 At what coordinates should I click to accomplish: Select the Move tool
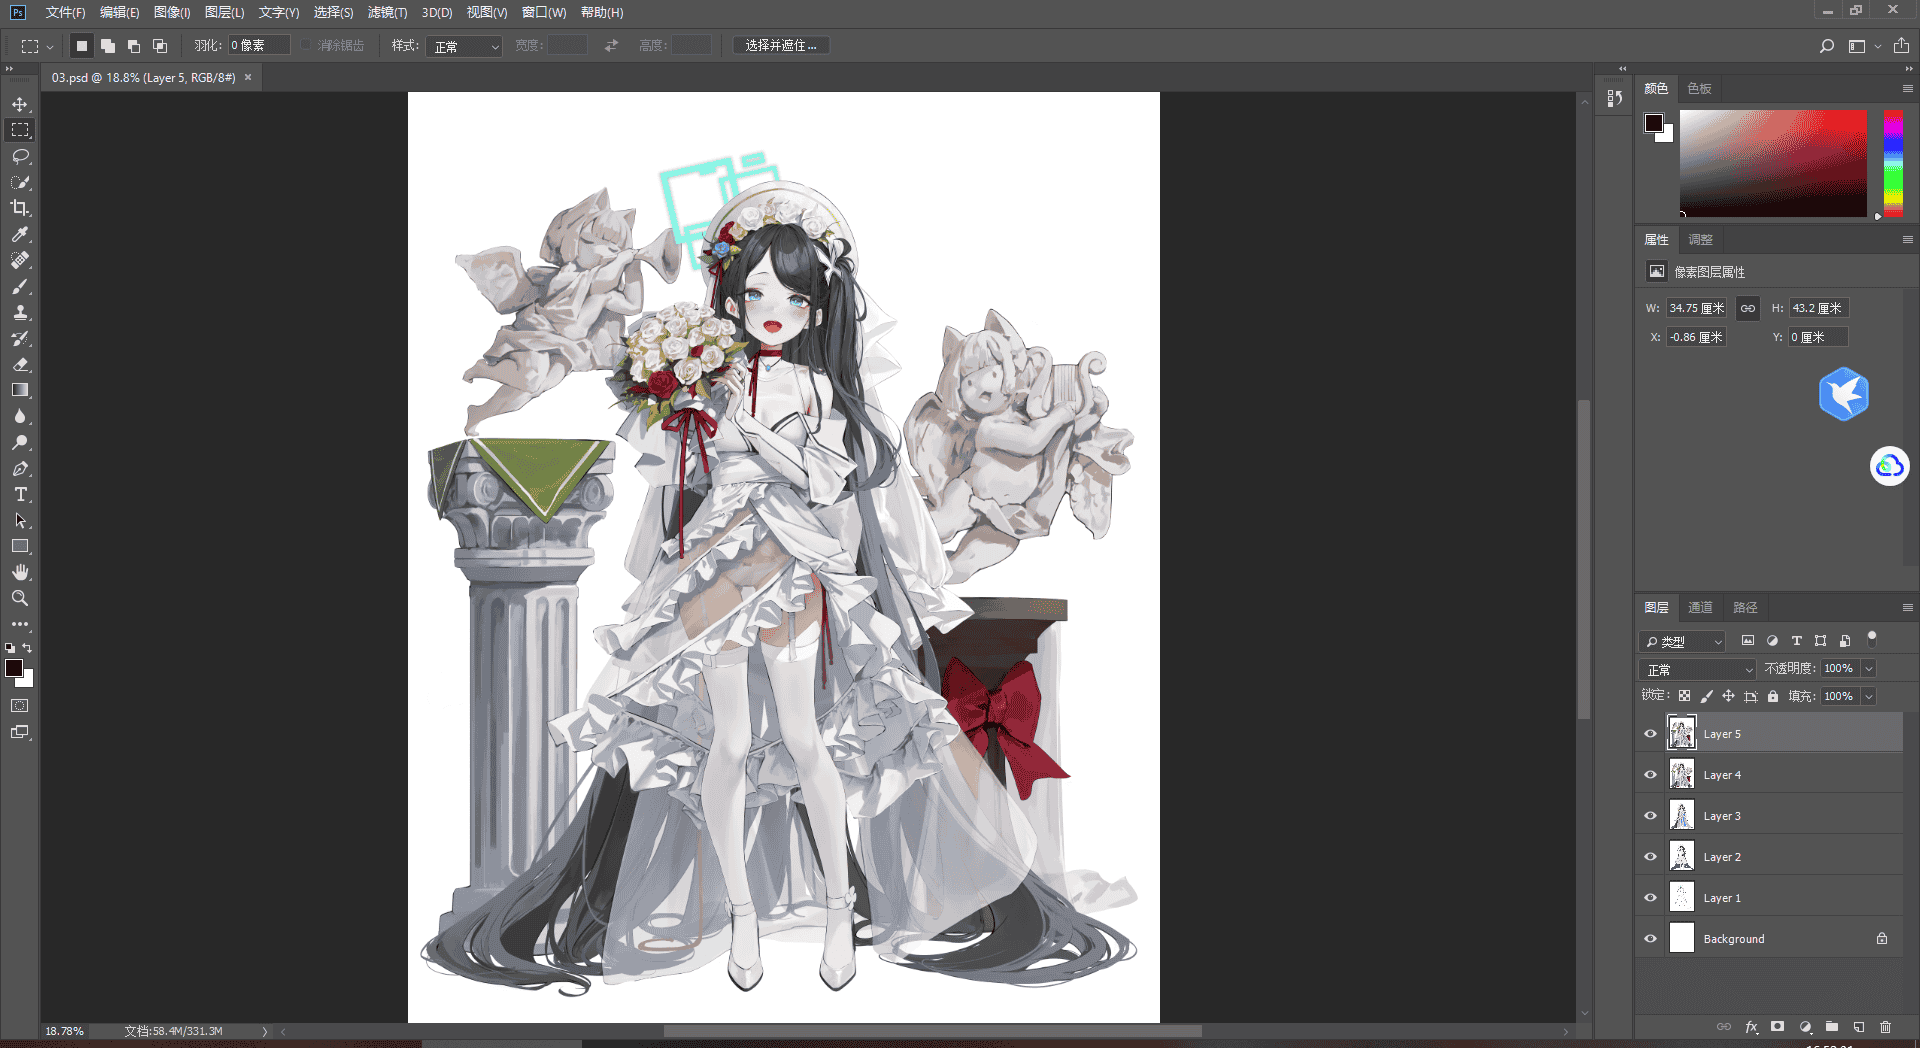click(x=20, y=104)
